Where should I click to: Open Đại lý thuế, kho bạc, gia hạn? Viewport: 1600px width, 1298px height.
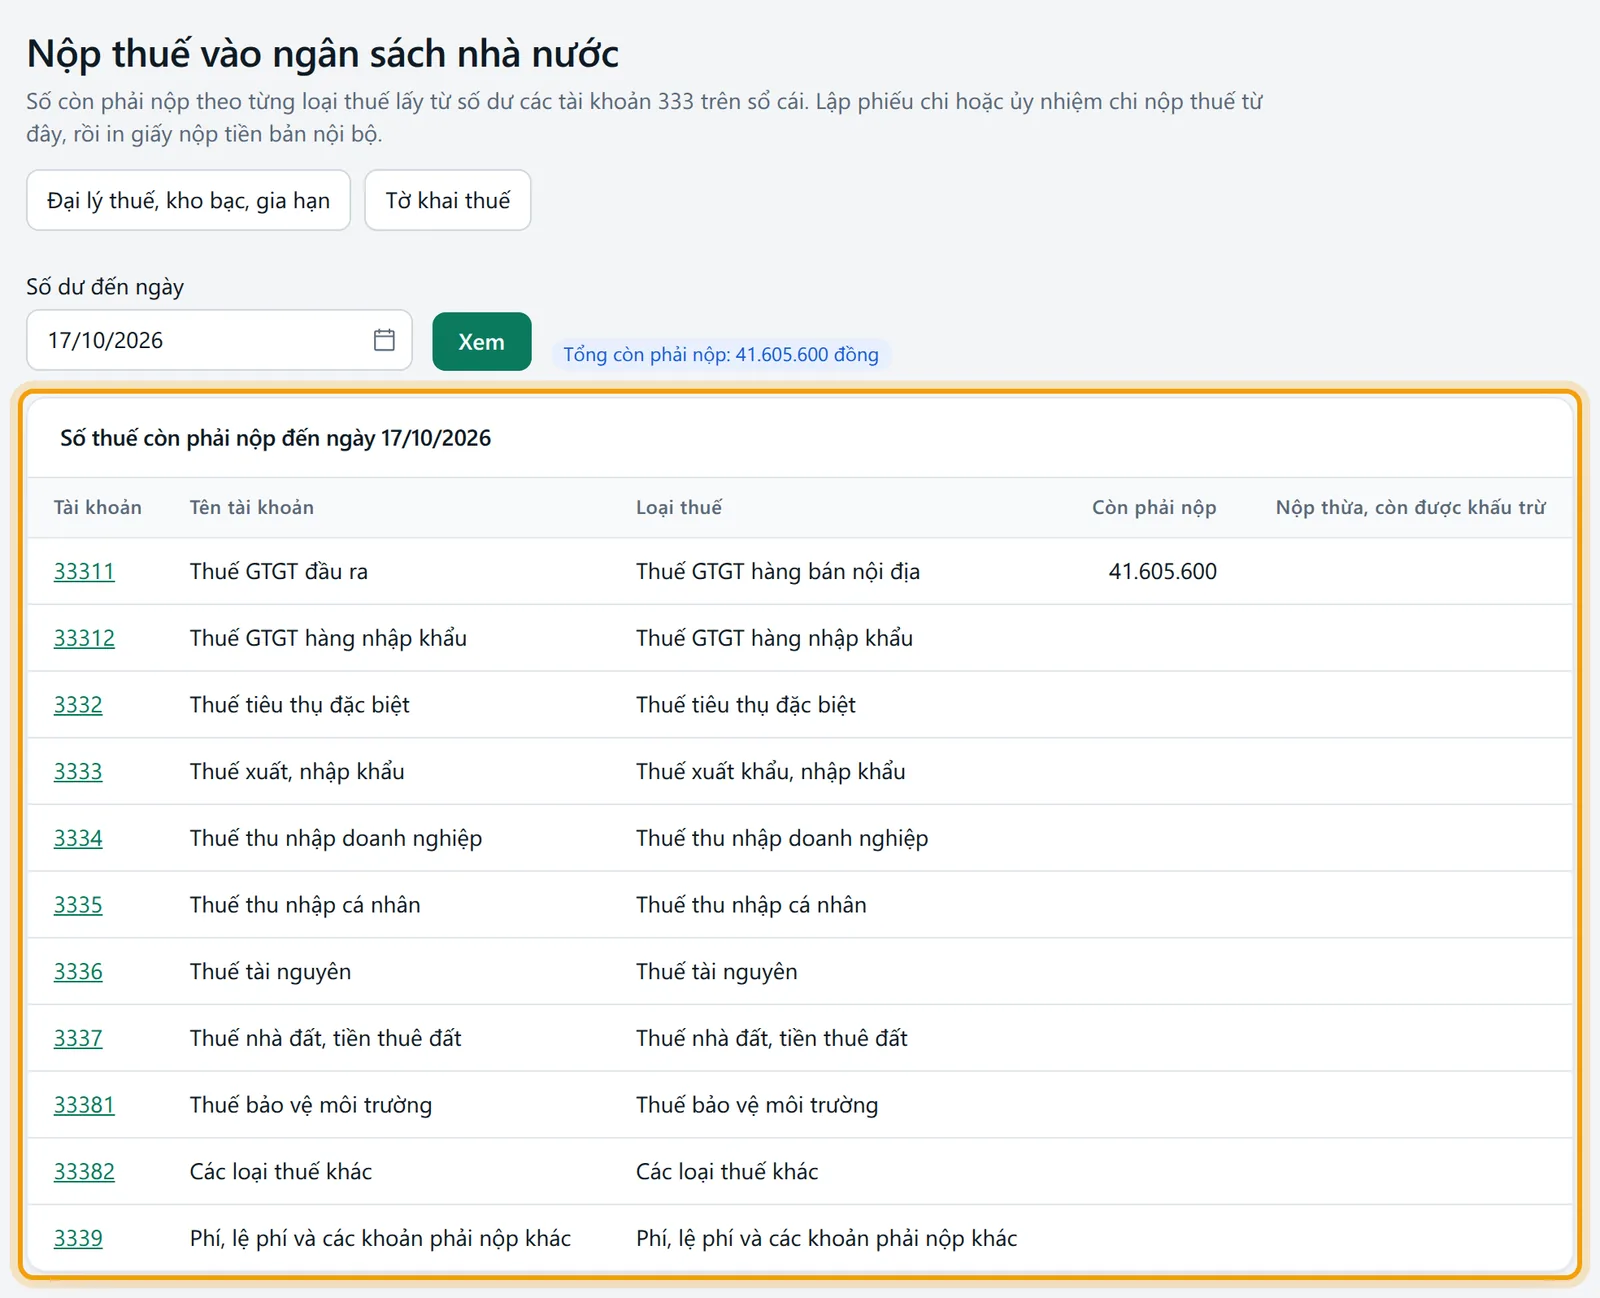coord(188,200)
